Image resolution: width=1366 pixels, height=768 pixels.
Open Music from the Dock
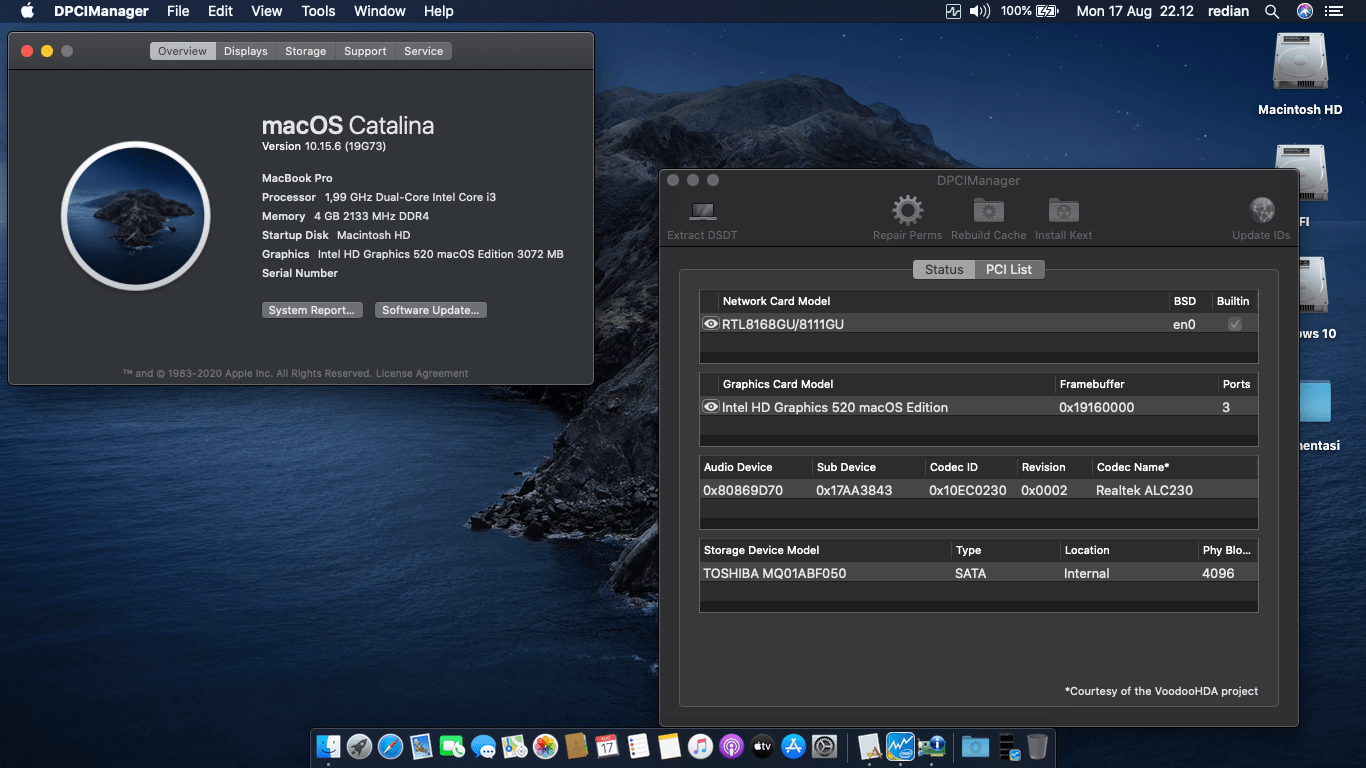[x=700, y=746]
